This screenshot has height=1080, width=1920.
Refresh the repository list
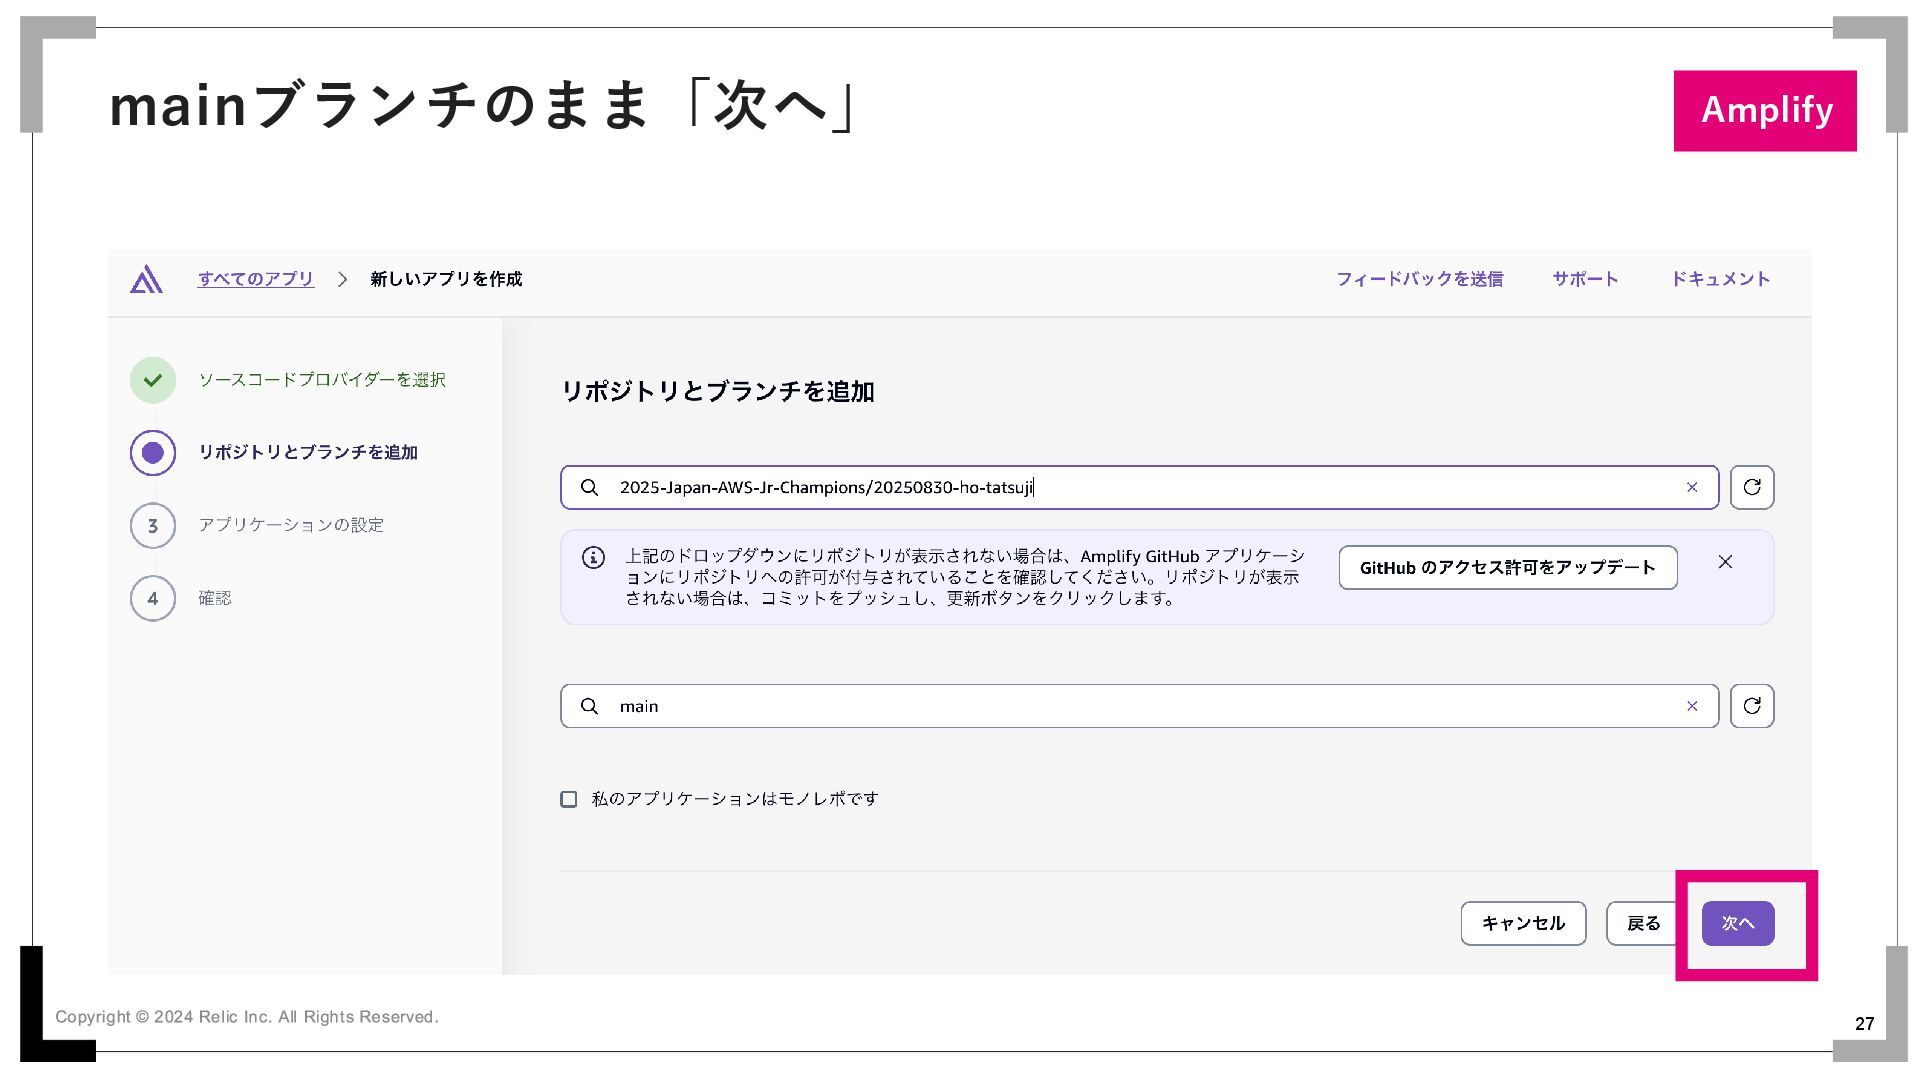tap(1752, 487)
